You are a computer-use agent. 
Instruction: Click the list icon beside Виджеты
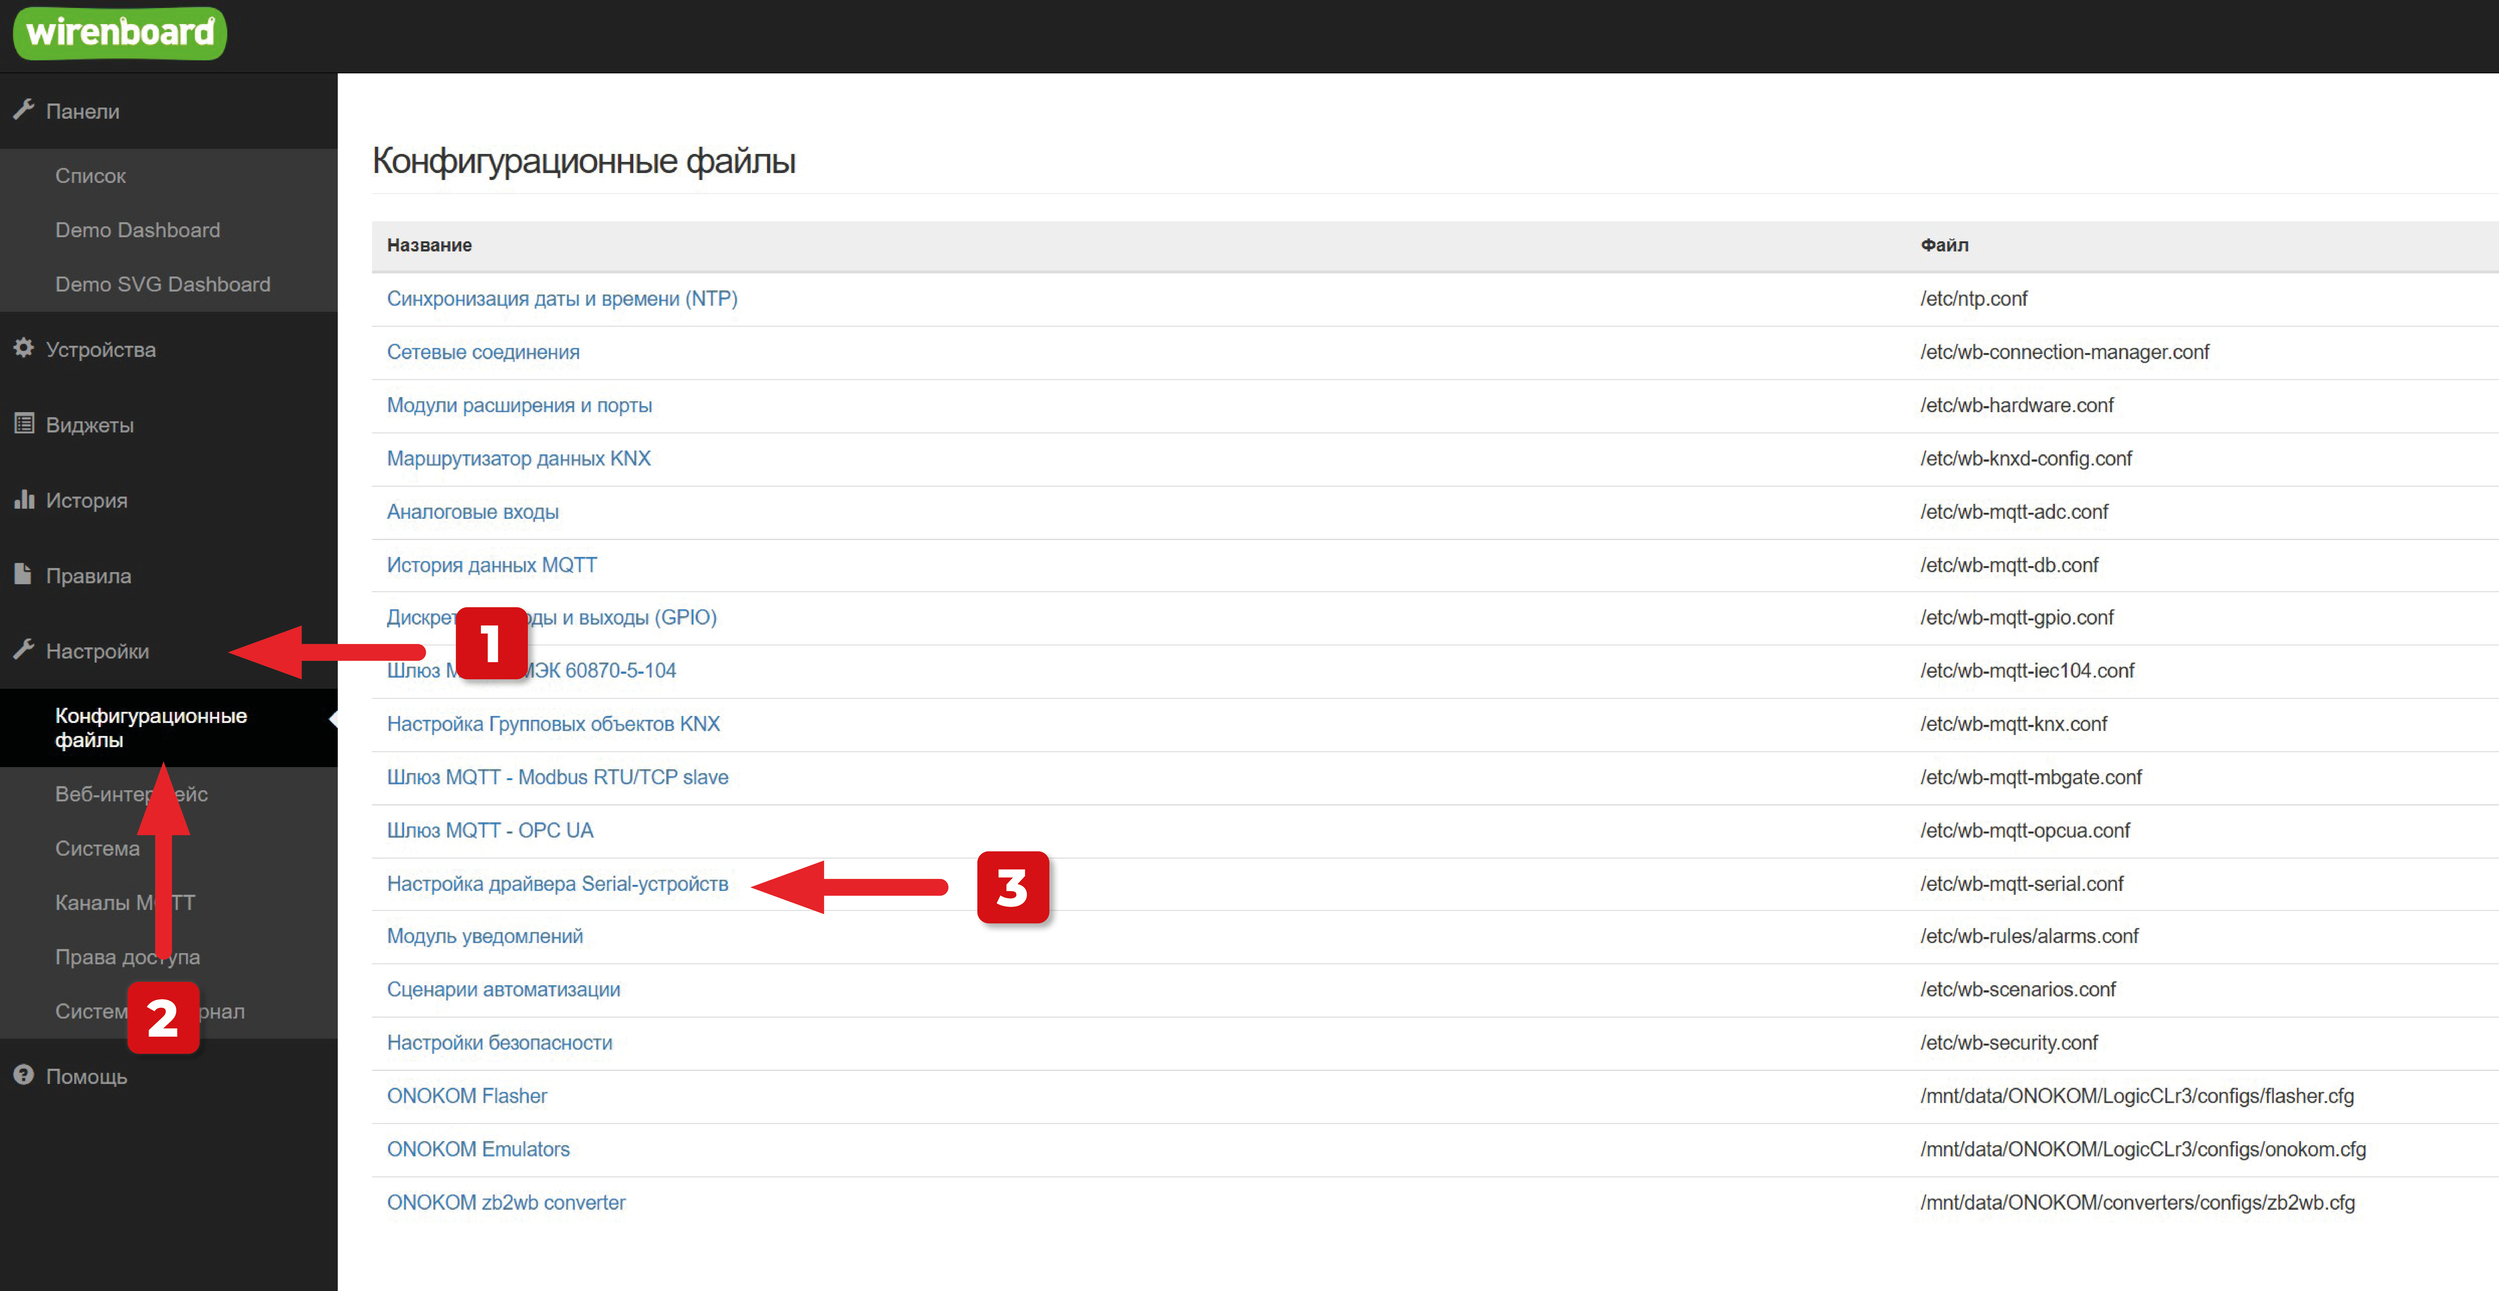(x=24, y=424)
